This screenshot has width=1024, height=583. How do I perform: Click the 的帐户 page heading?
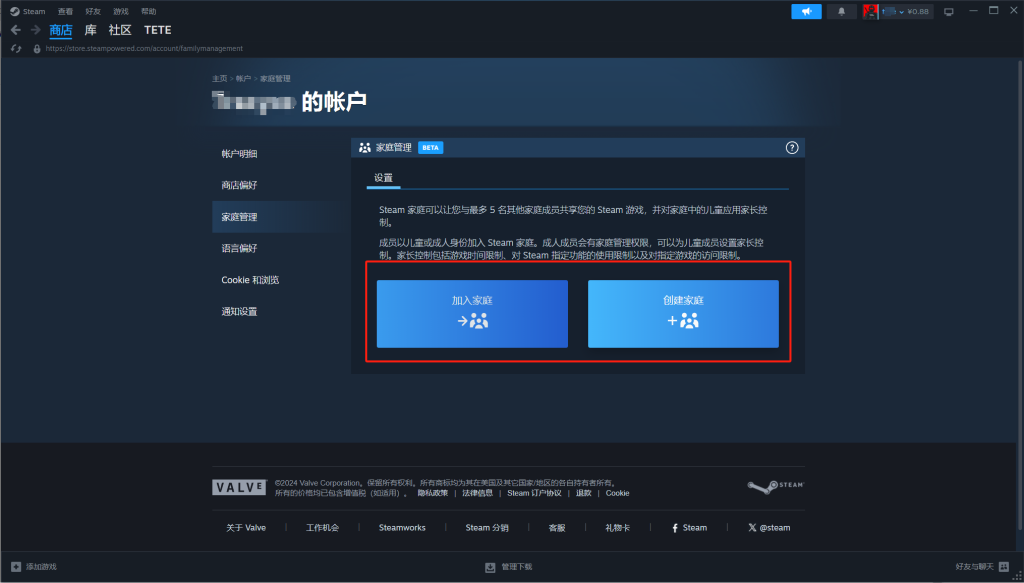pyautogui.click(x=334, y=101)
